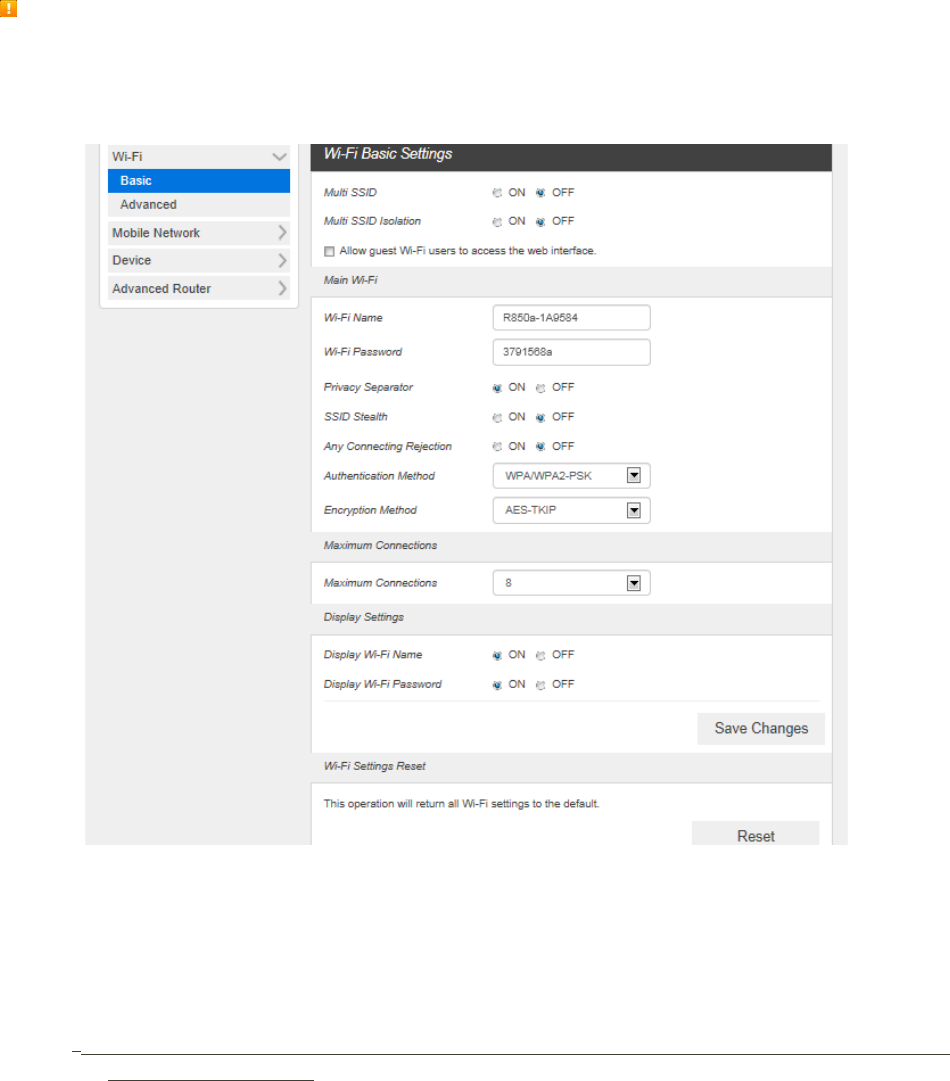950x1081 pixels.
Task: Collapse the Wi-Fi sidebar section chevron
Action: [x=279, y=156]
